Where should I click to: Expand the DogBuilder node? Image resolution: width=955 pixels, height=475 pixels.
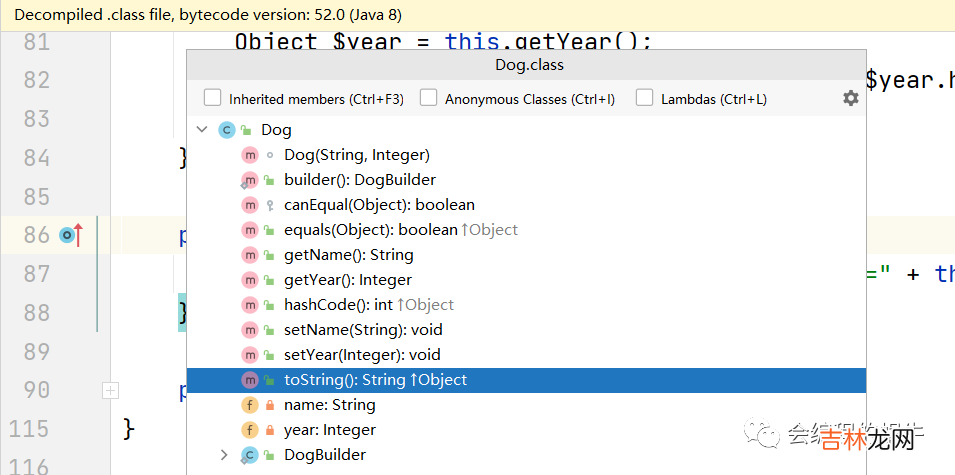click(x=224, y=455)
